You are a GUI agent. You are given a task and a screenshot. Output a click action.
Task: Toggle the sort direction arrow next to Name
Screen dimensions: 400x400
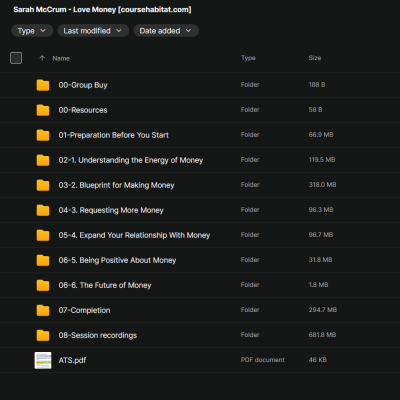coord(42,58)
